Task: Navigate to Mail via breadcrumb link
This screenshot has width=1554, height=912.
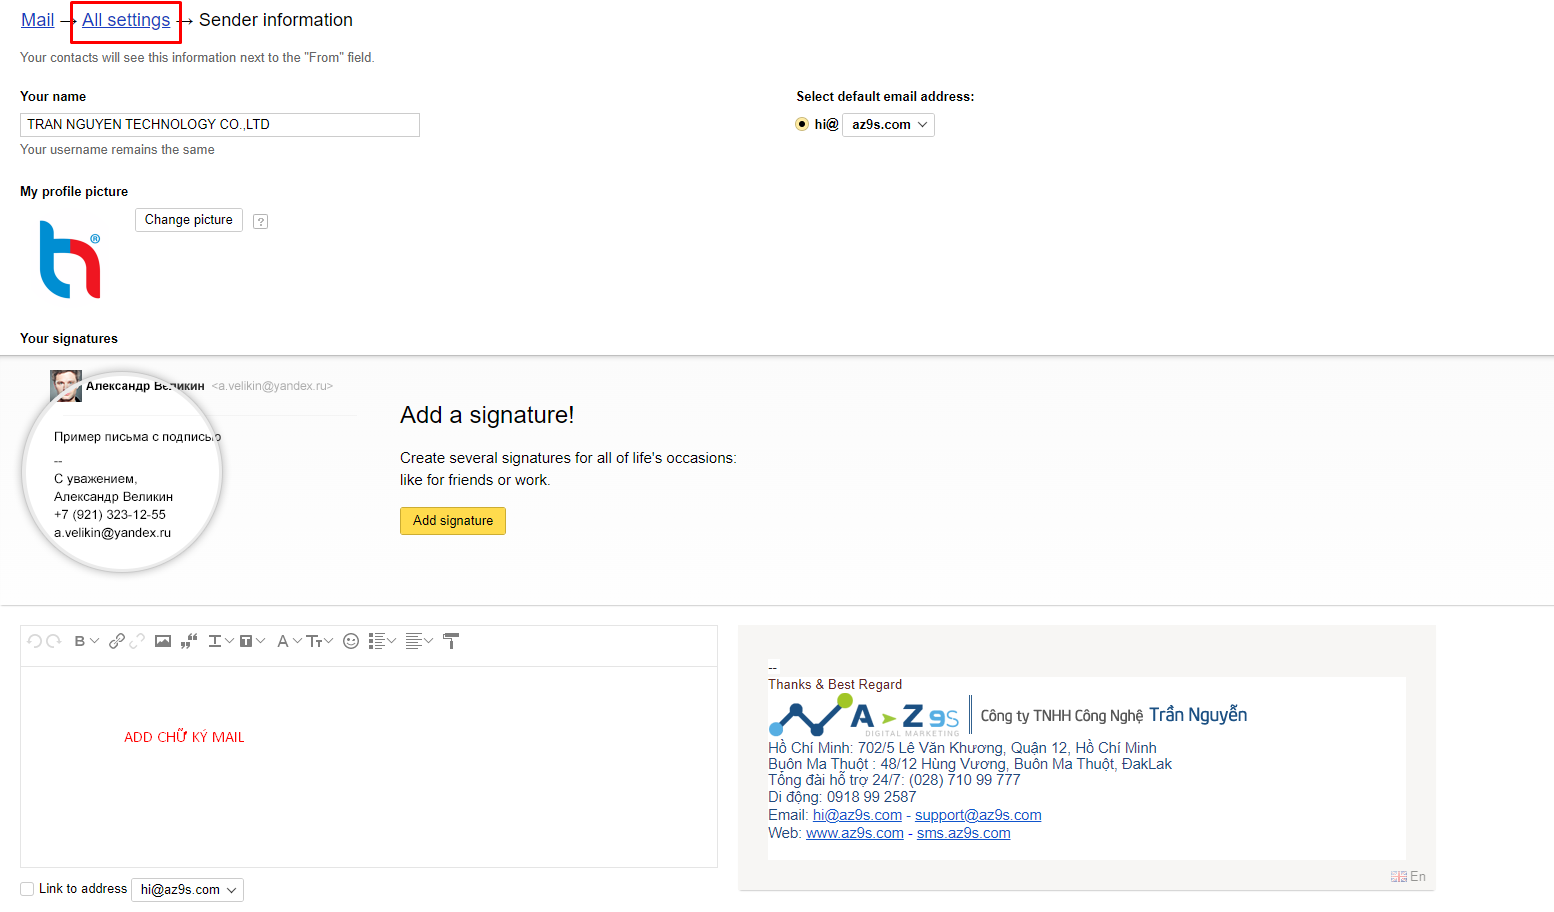Action: [37, 19]
